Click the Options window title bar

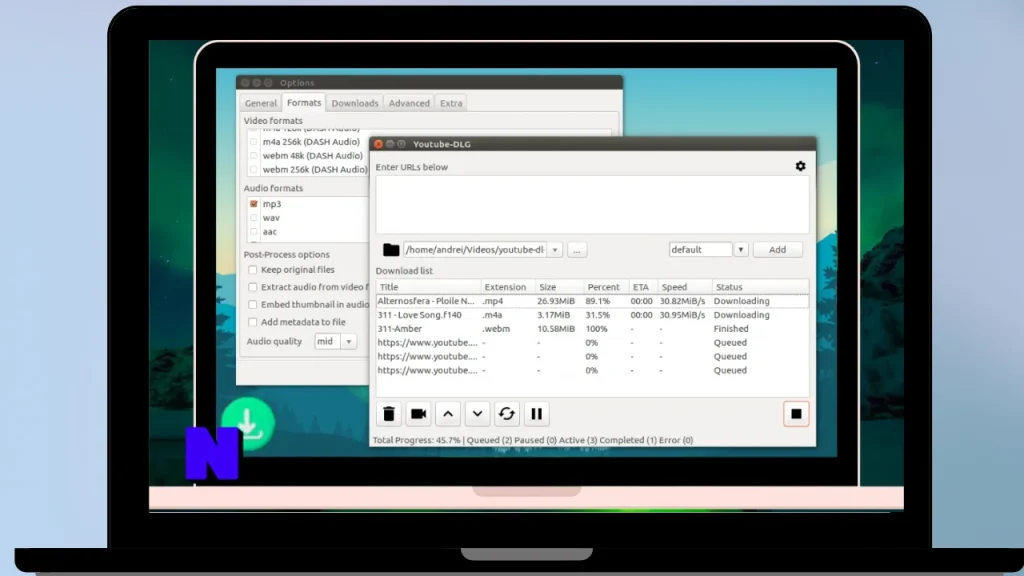click(429, 83)
